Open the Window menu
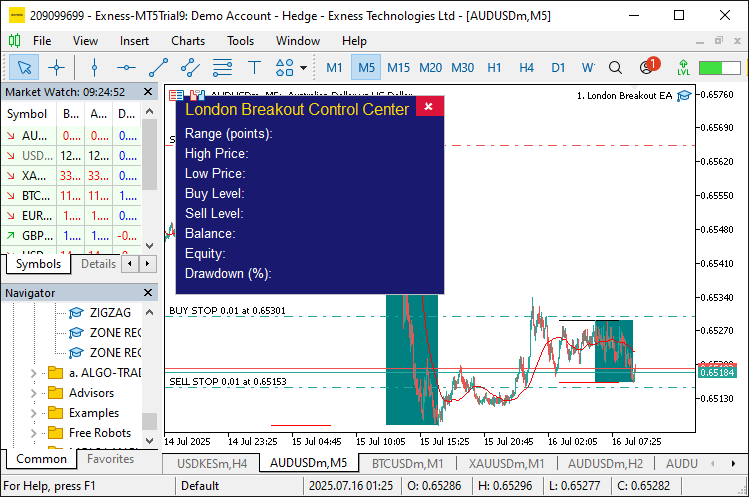This screenshot has height=497, width=749. click(298, 41)
